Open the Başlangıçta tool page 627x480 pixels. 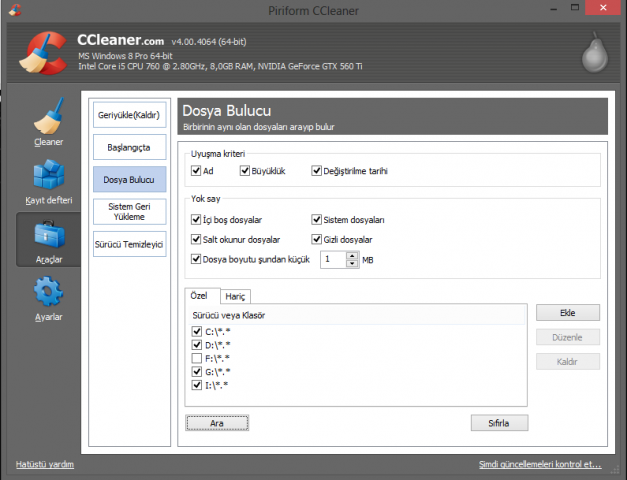[x=129, y=147]
